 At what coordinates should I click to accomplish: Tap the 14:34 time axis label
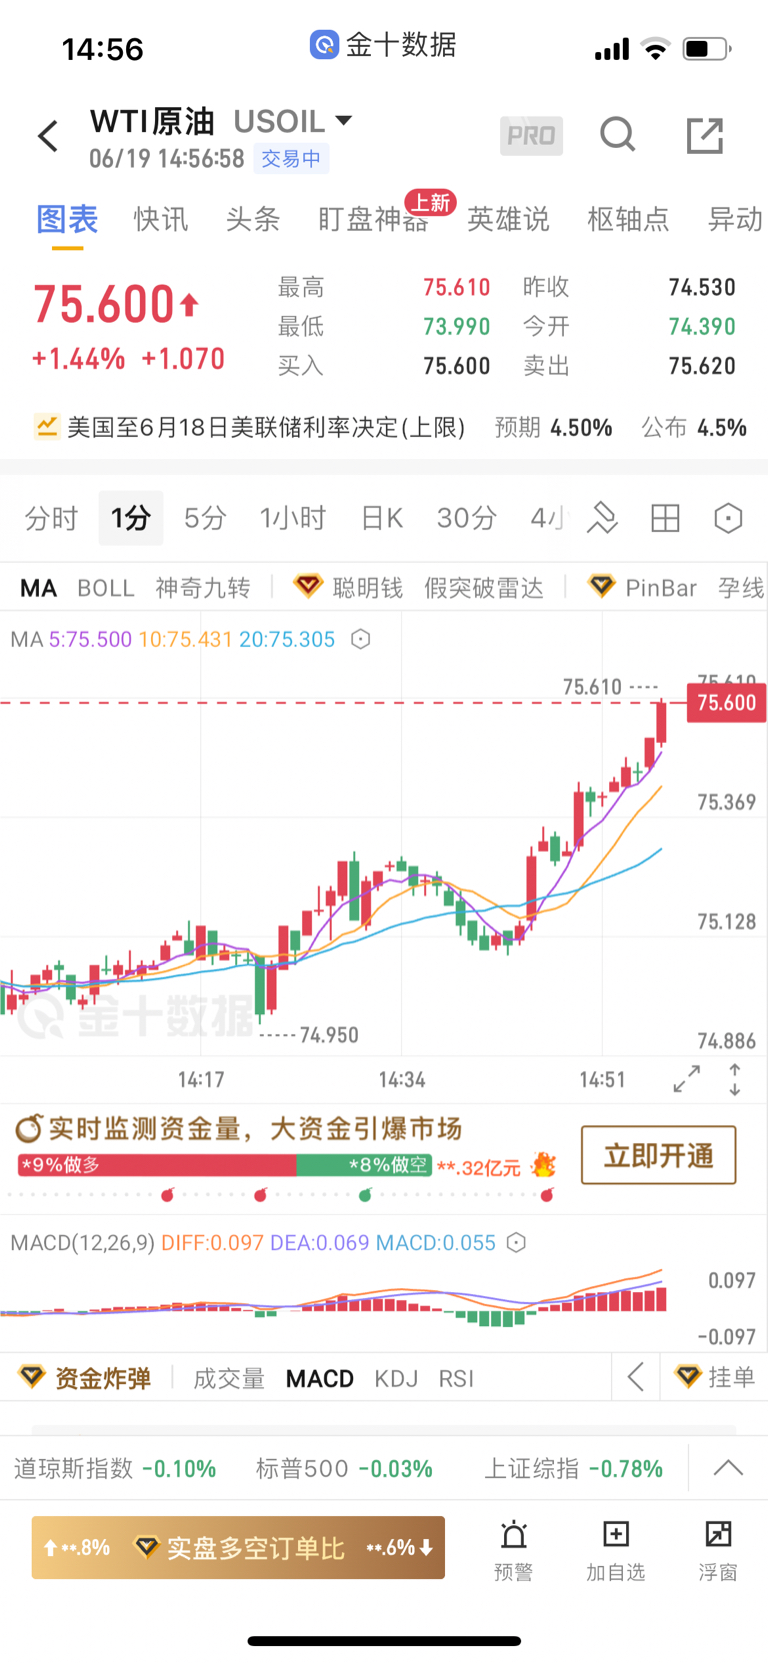pos(402,1079)
